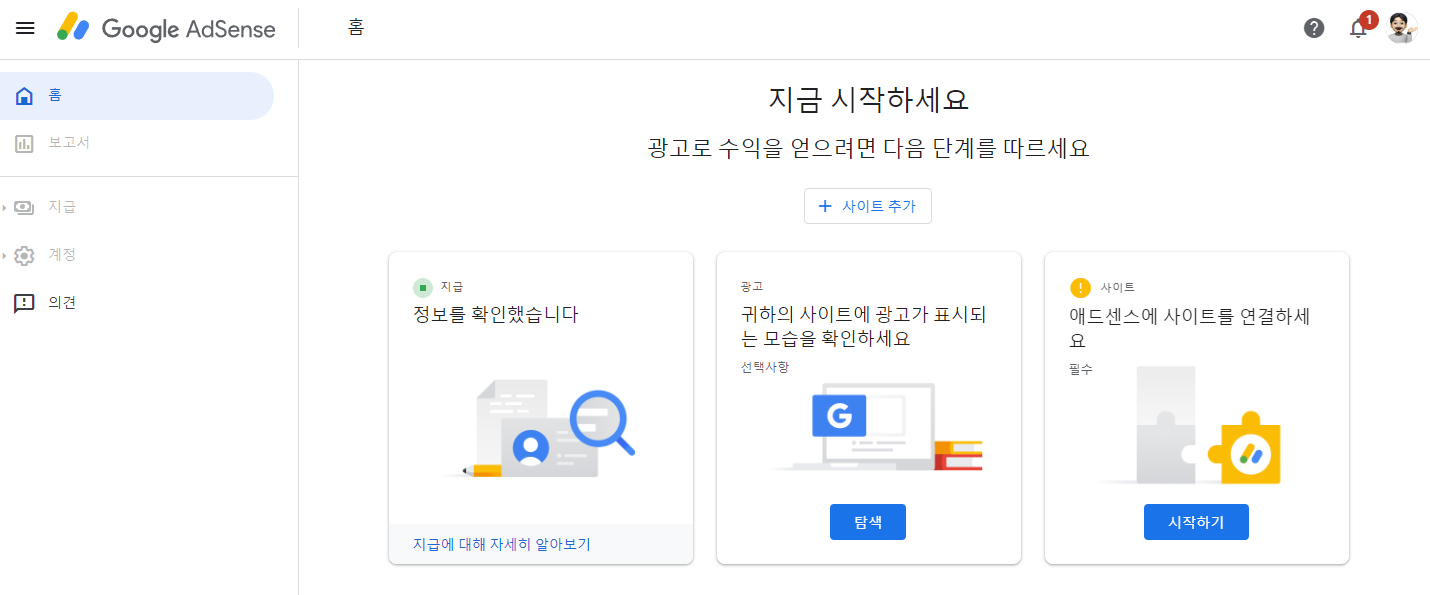The height and width of the screenshot is (595, 1430).
Task: Click the green status icon on 지급 card
Action: pyautogui.click(x=422, y=288)
